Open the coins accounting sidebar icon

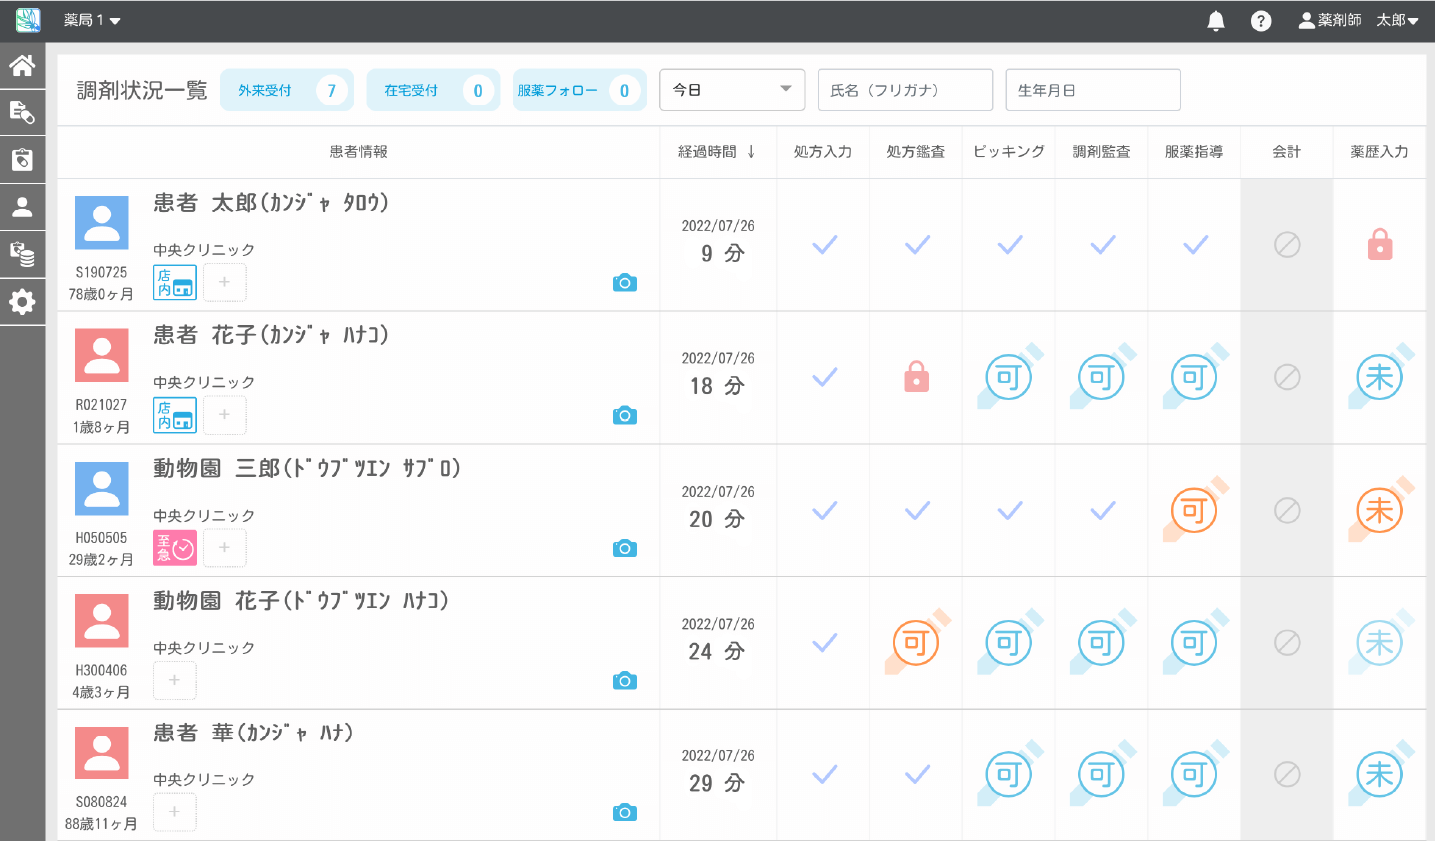22,254
